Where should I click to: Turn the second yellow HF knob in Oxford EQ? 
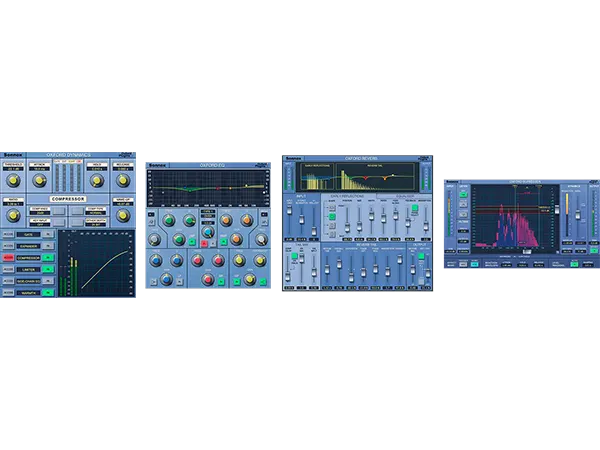[x=260, y=261]
